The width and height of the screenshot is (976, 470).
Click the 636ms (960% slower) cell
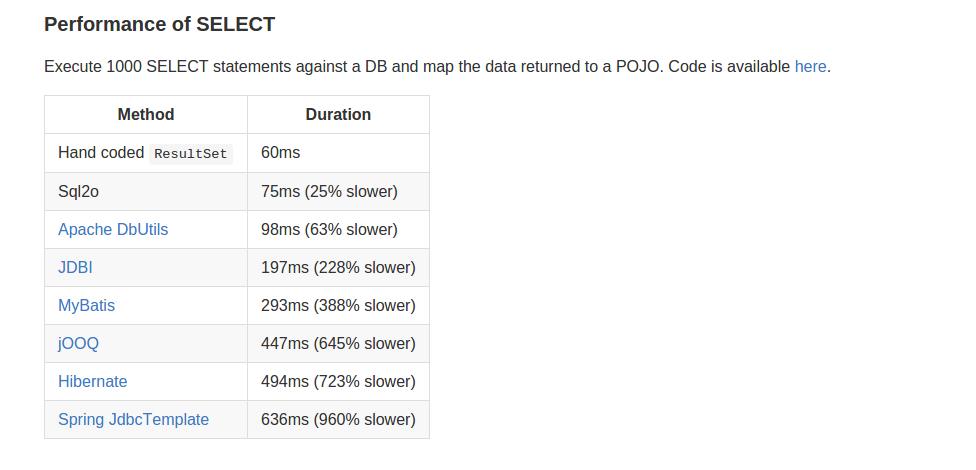point(338,420)
